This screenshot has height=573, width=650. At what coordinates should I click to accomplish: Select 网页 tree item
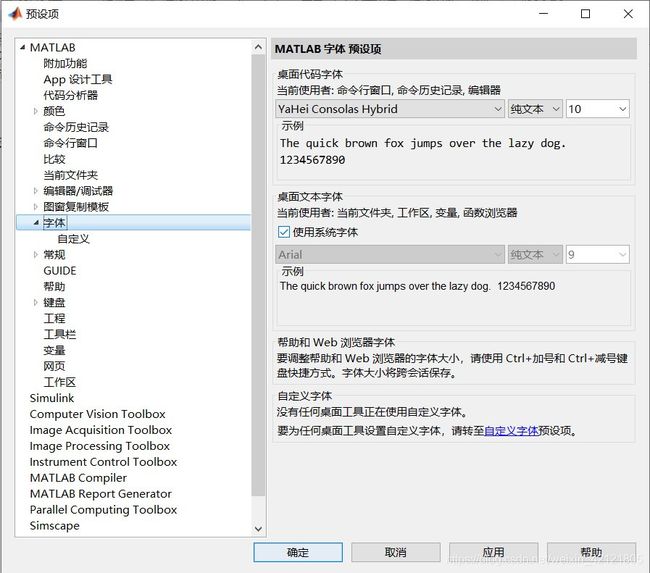point(54,366)
